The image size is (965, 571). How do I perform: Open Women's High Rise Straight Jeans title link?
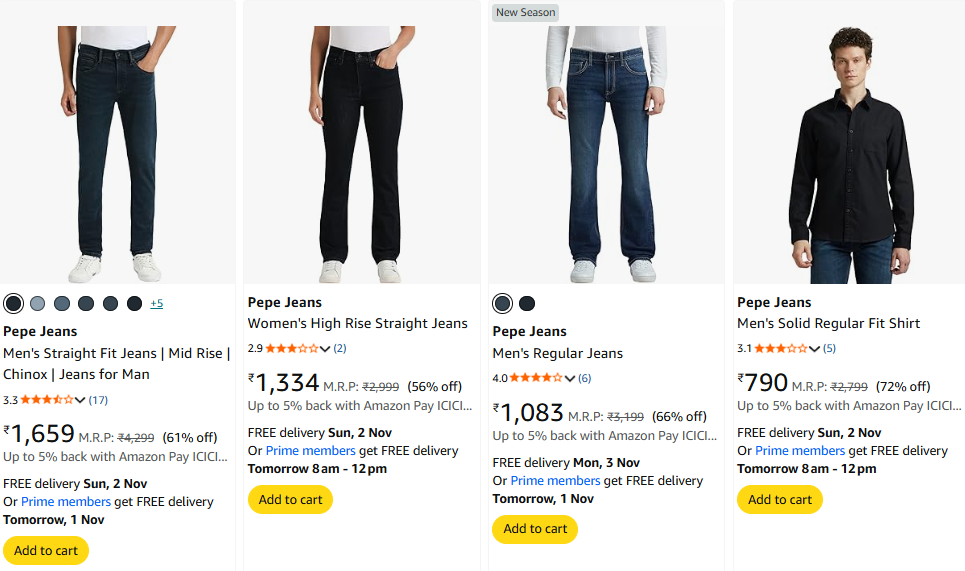point(358,323)
